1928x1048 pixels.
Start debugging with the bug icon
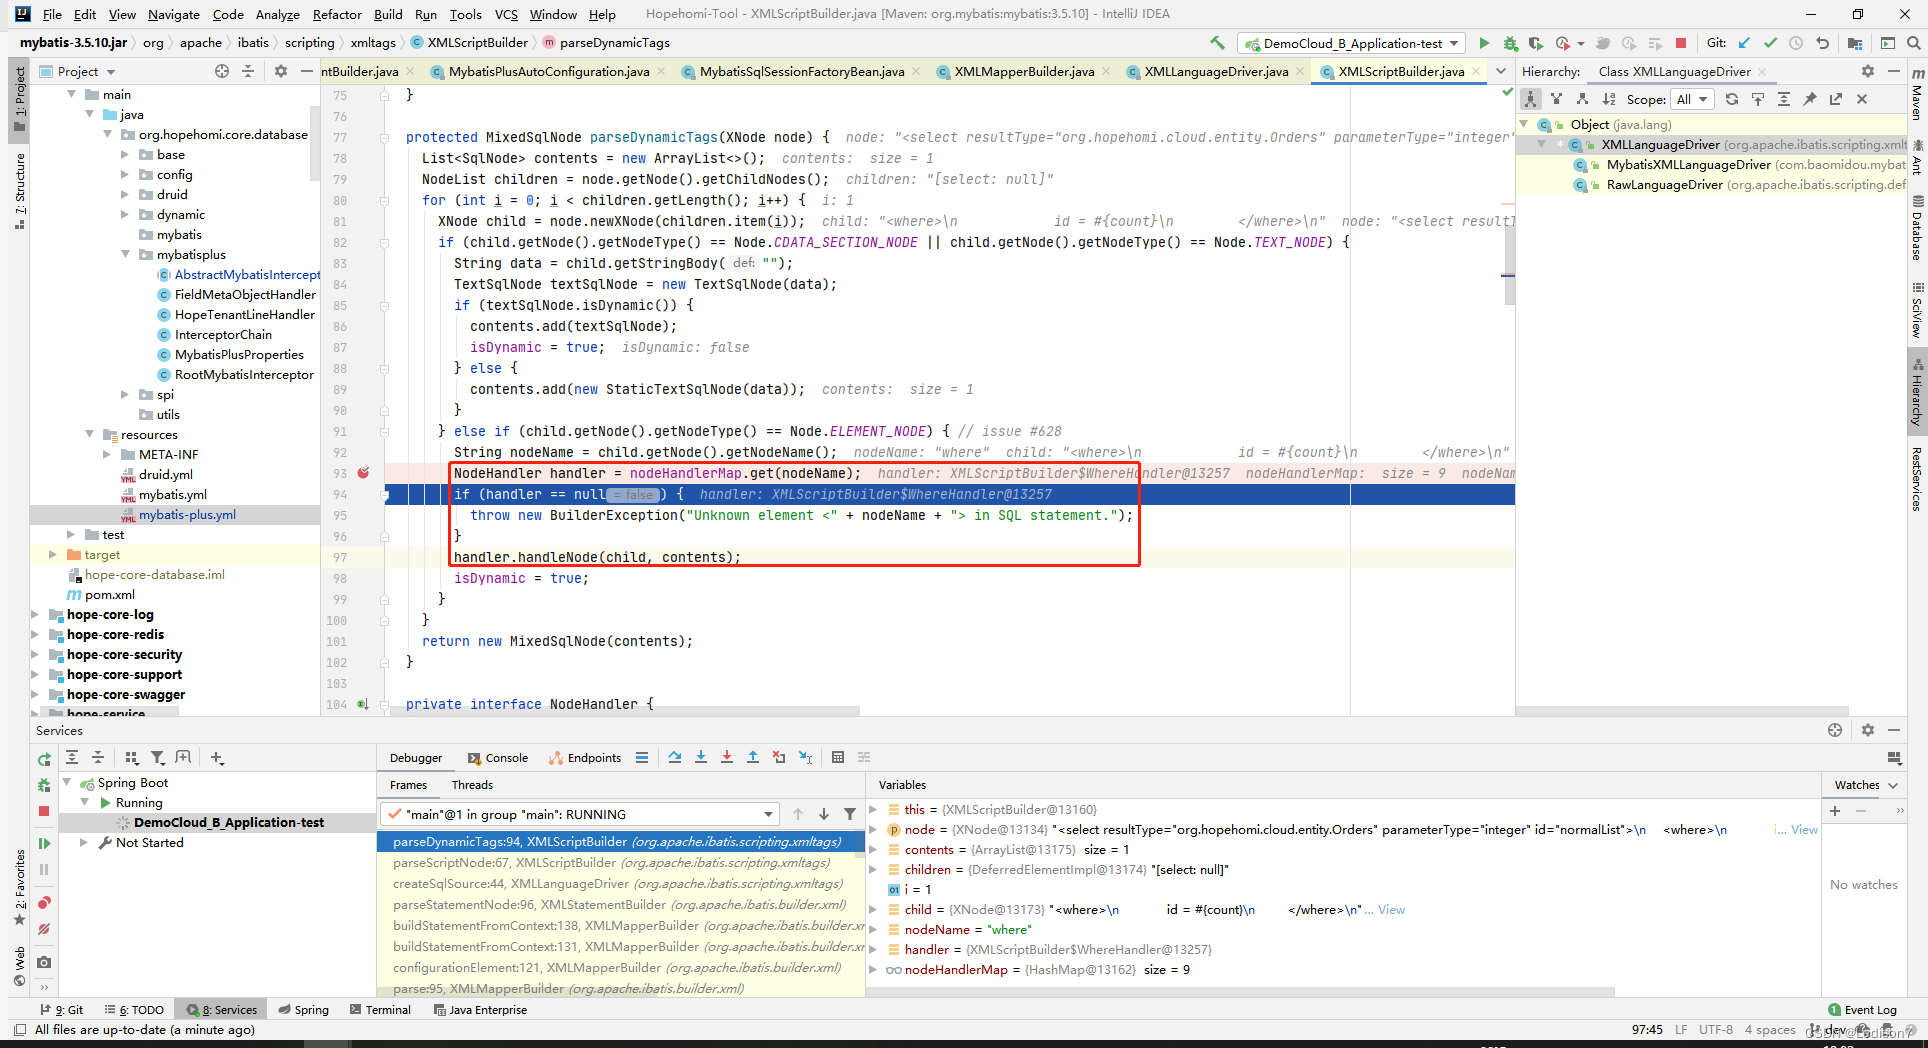pyautogui.click(x=1510, y=43)
